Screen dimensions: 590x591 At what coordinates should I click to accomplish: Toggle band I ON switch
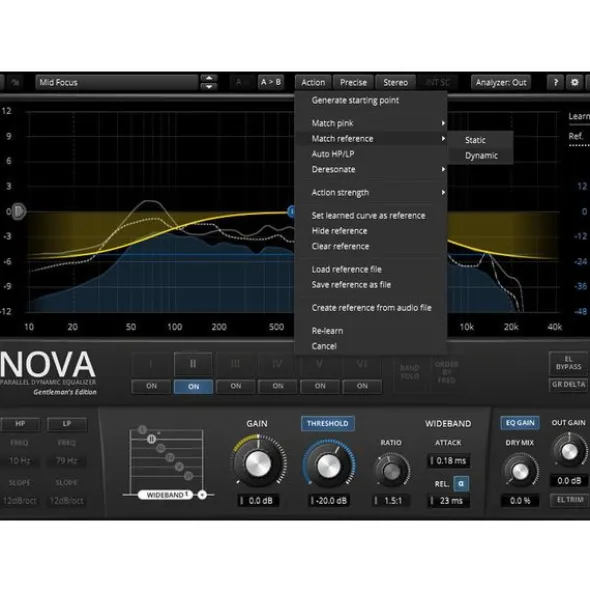pos(151,386)
